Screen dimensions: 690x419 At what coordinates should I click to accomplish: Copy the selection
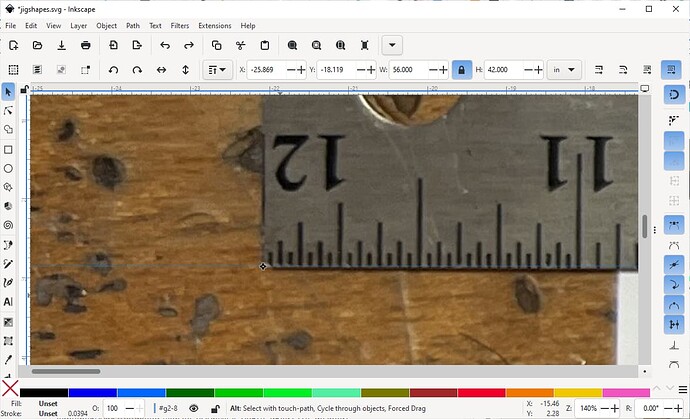(x=217, y=45)
